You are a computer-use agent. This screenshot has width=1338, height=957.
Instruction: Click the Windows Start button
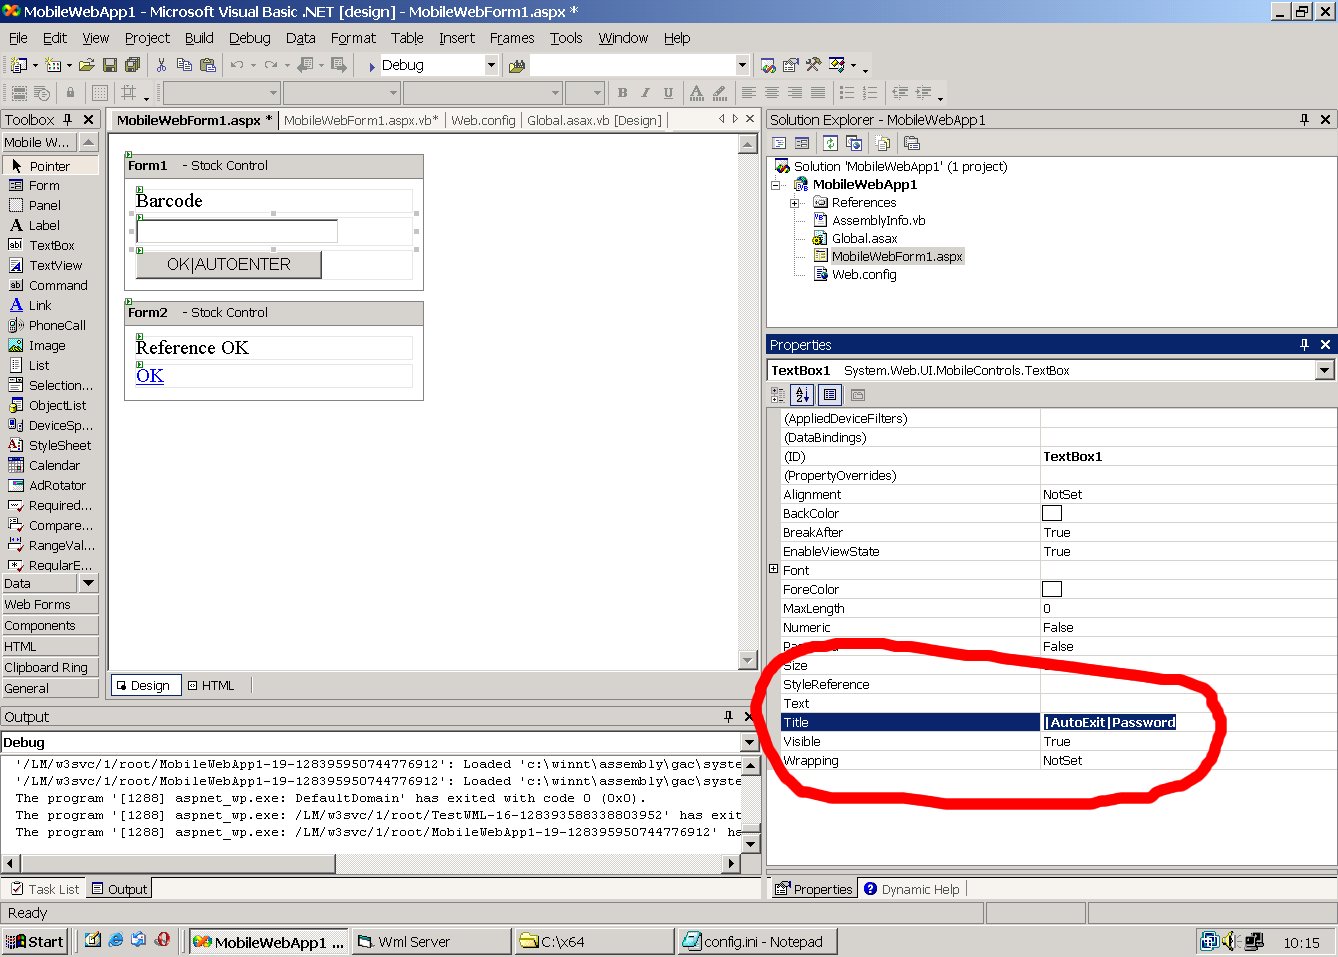click(36, 941)
